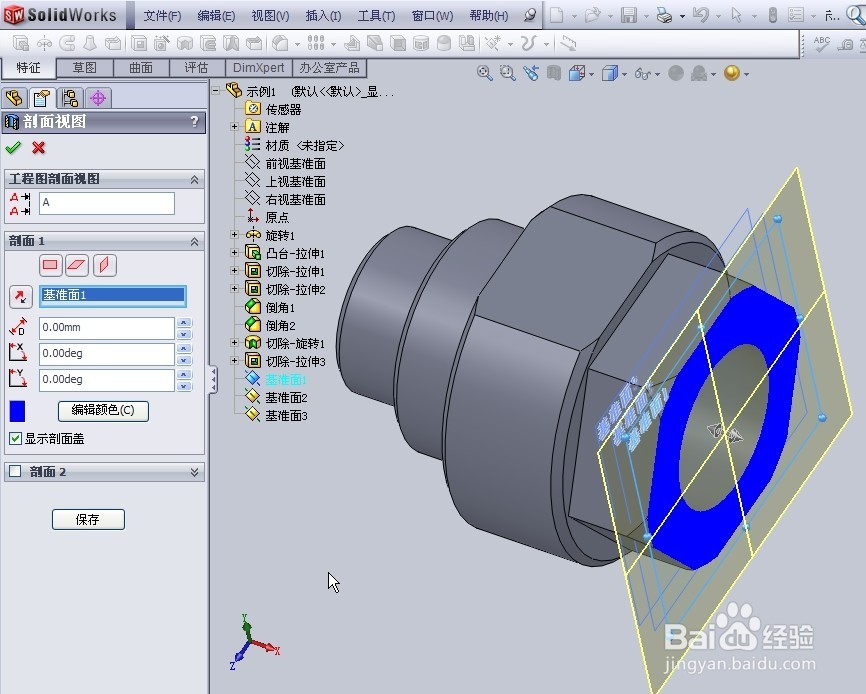Click the Edit Appearance sphere icon
This screenshot has width=866, height=694.
click(x=676, y=73)
